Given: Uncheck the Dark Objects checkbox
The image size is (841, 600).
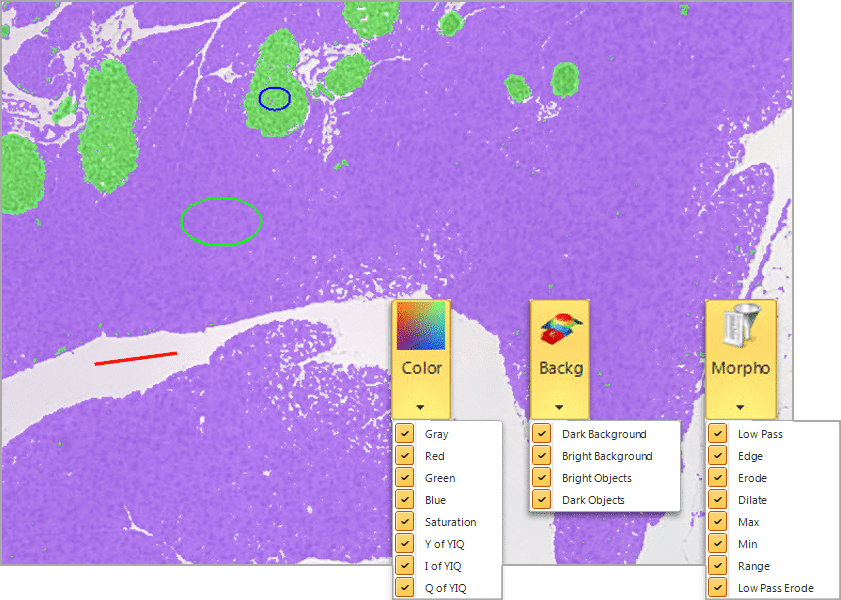Looking at the screenshot, I should point(542,500).
